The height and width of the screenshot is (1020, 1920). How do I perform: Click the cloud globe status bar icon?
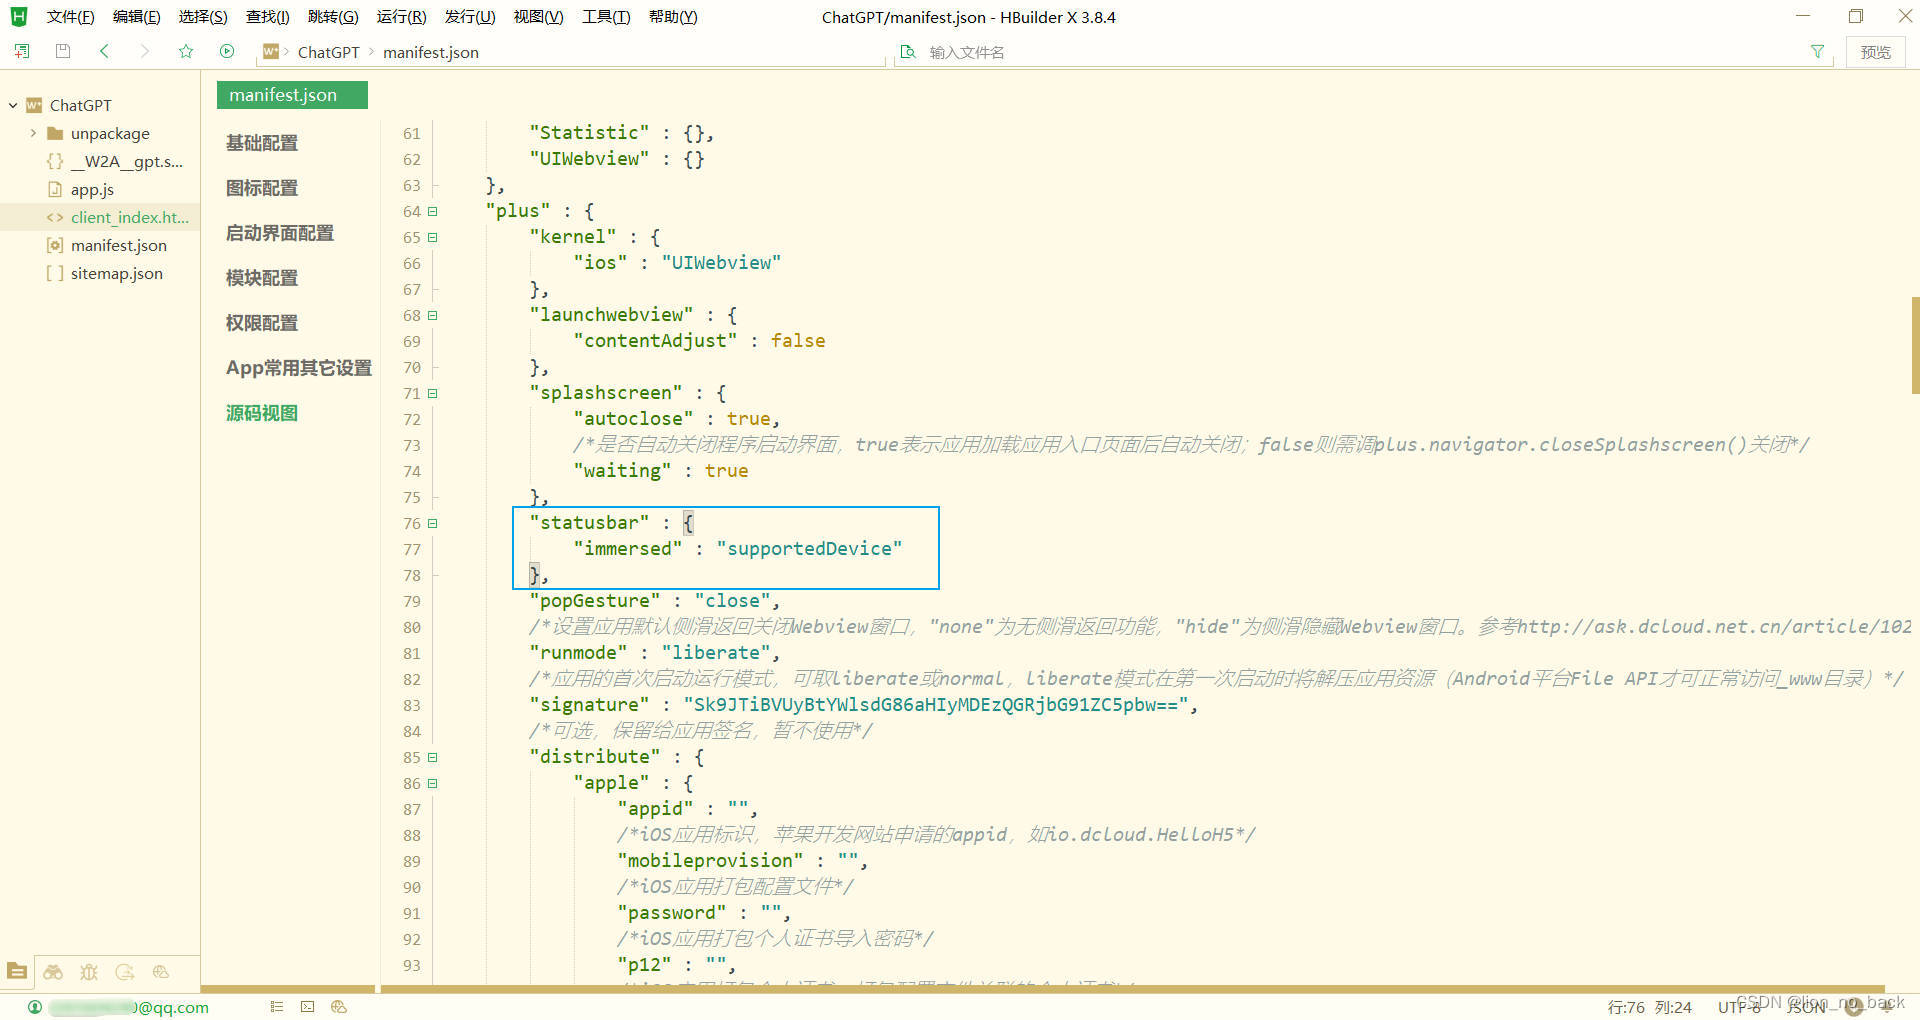tap(339, 1007)
